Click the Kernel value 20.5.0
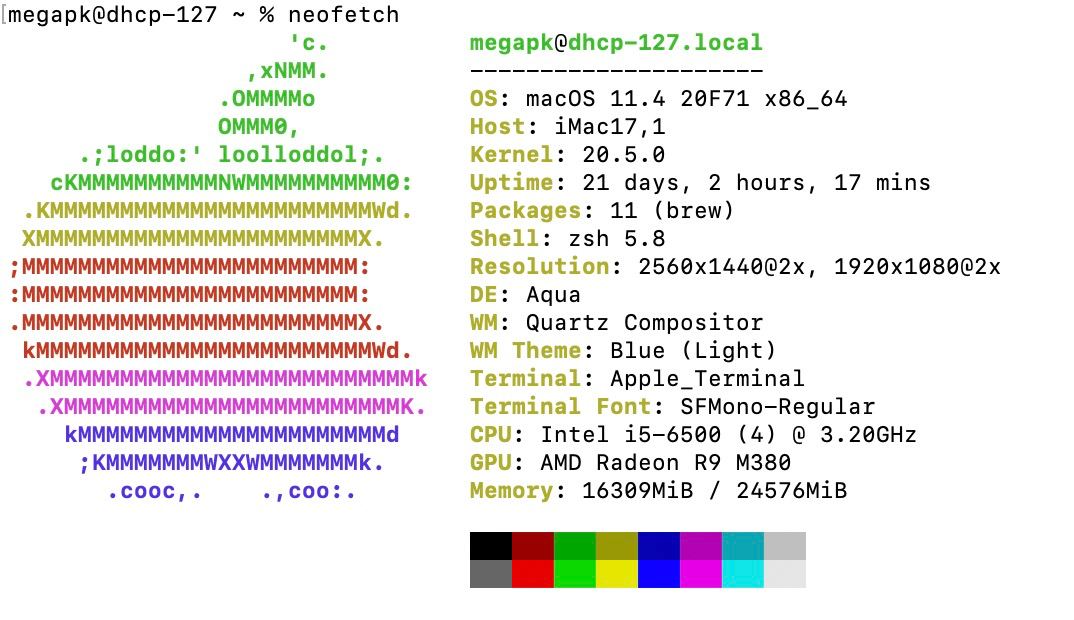This screenshot has width=1074, height=620. pyautogui.click(x=623, y=155)
